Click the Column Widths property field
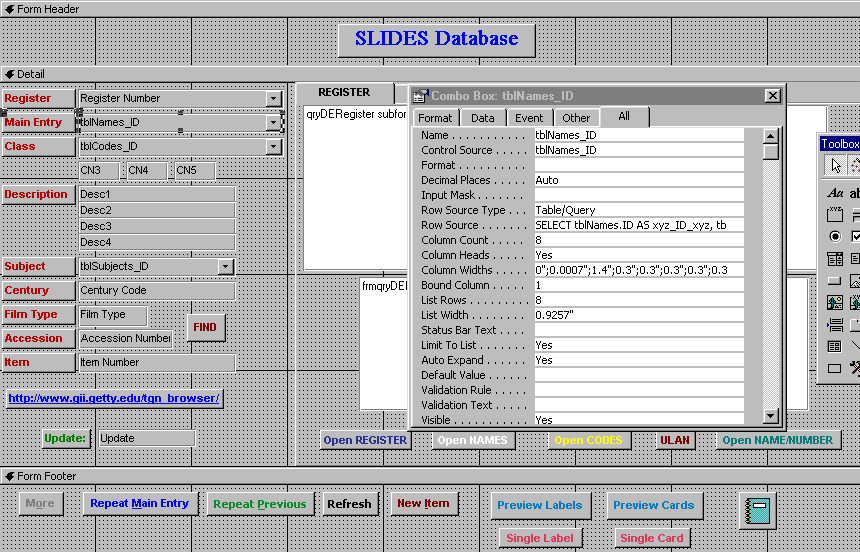 (639, 270)
